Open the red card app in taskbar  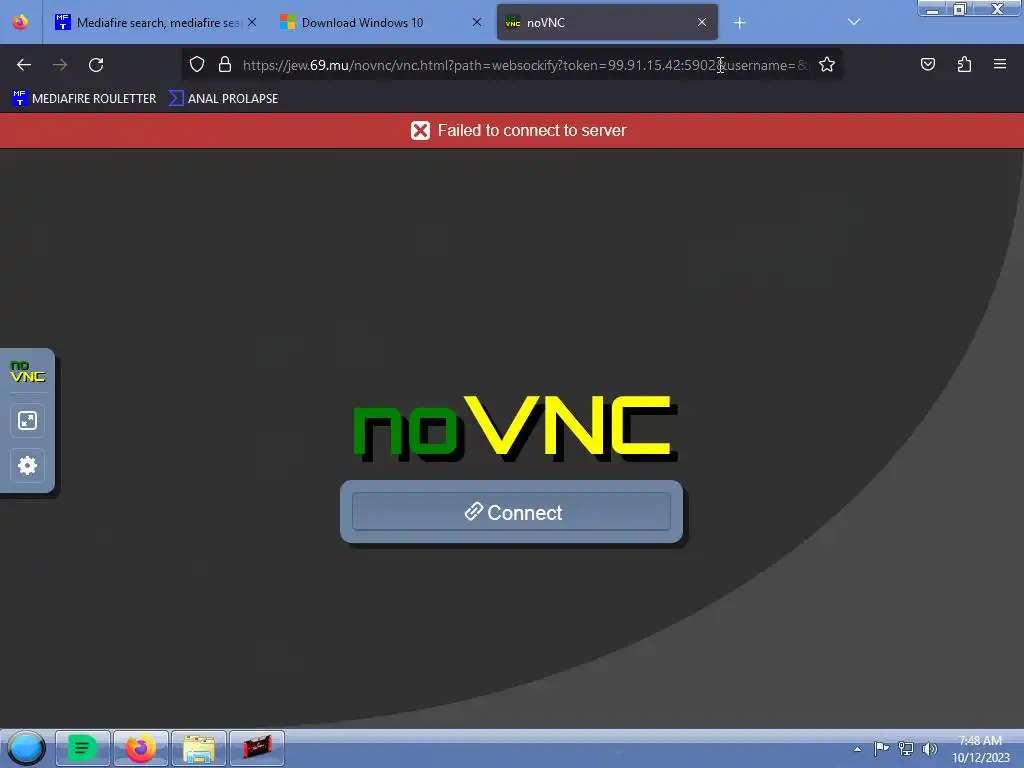coord(257,748)
